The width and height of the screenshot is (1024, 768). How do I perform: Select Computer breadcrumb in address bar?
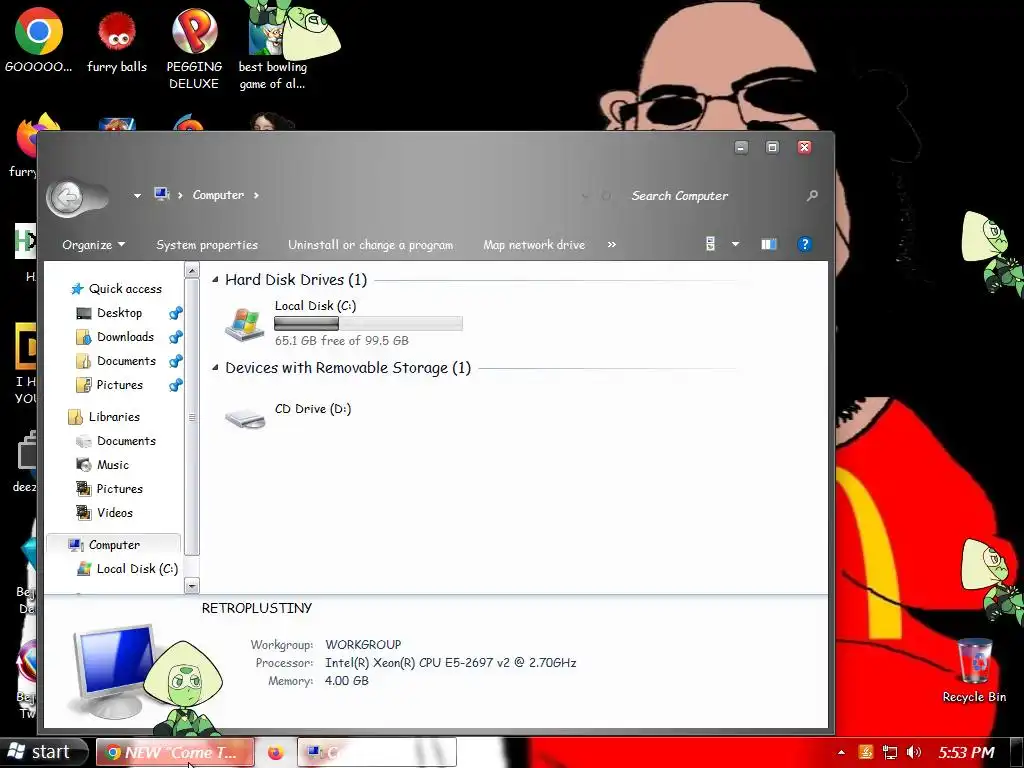coord(218,195)
